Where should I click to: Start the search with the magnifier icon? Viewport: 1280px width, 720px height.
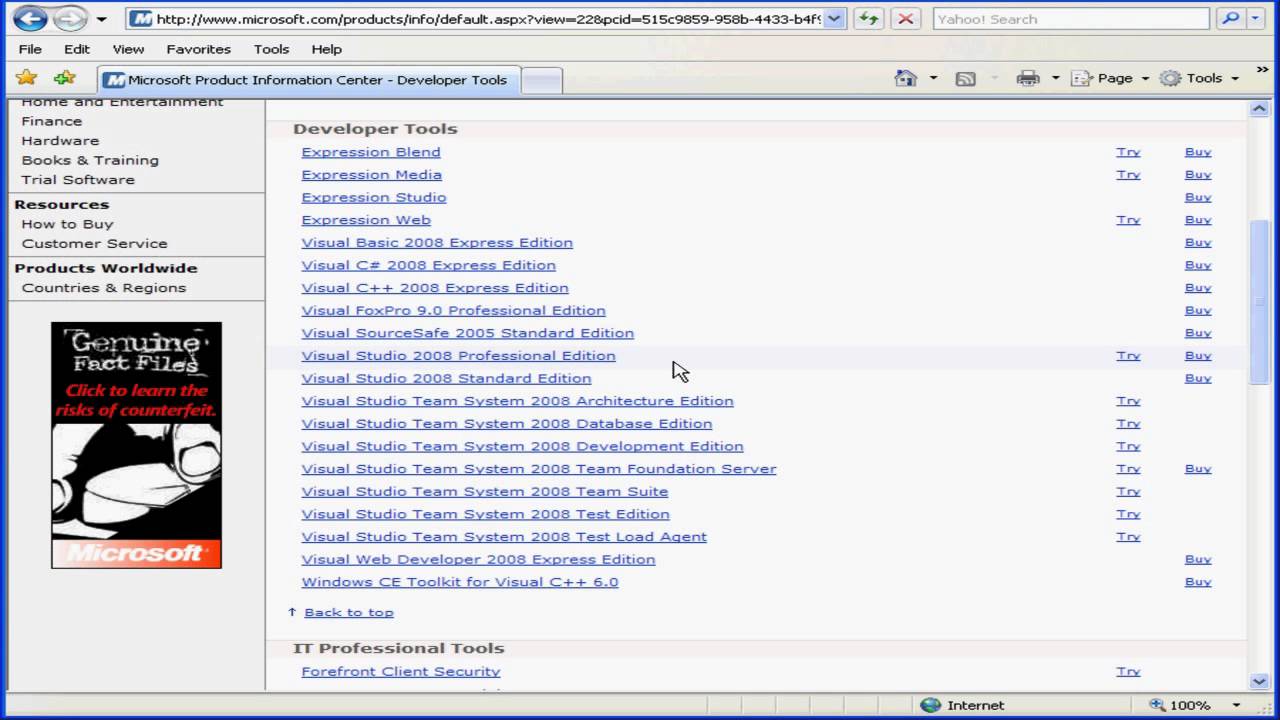1231,18
